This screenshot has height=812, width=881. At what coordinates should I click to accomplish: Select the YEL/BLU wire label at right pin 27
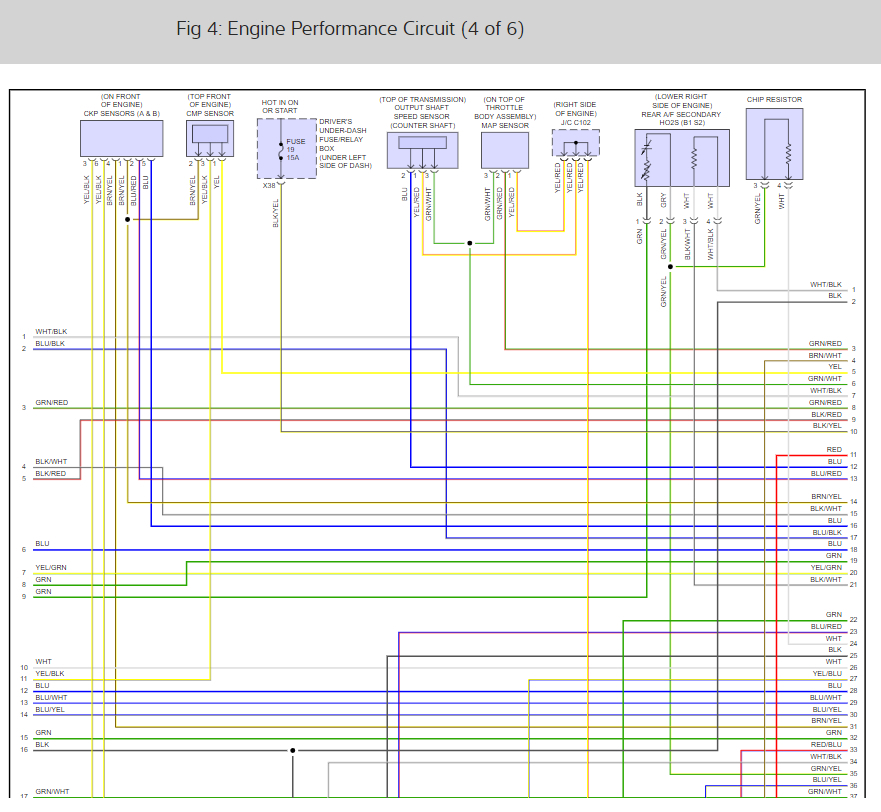pos(826,673)
